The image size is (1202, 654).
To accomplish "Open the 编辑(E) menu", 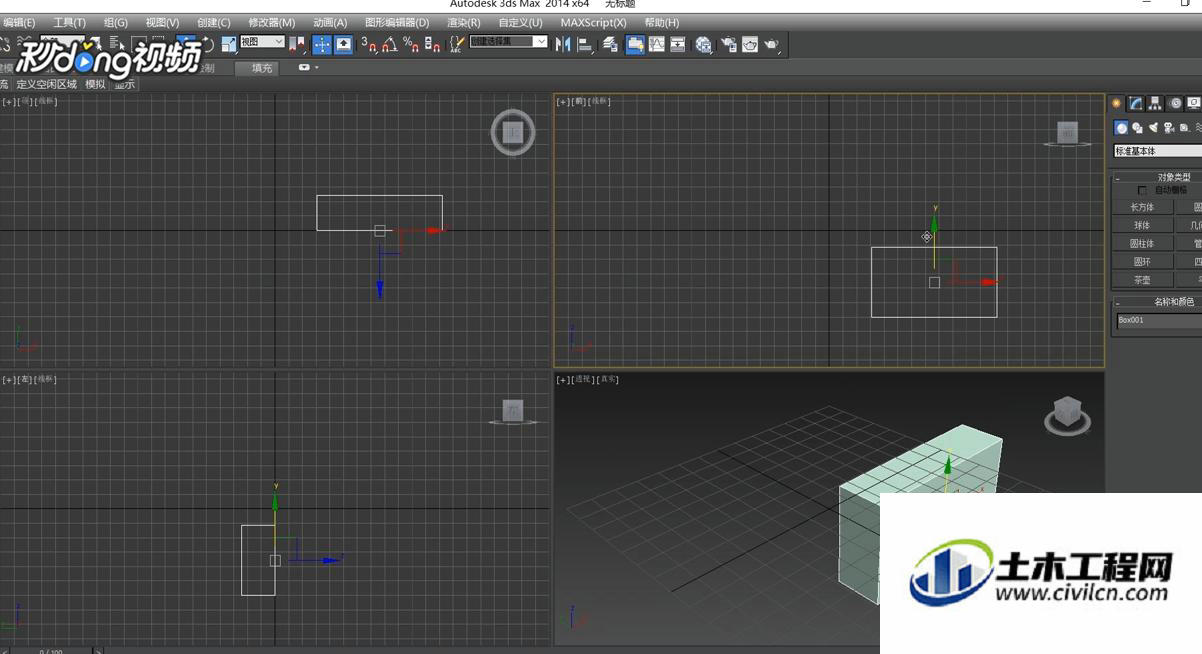I will pos(18,22).
